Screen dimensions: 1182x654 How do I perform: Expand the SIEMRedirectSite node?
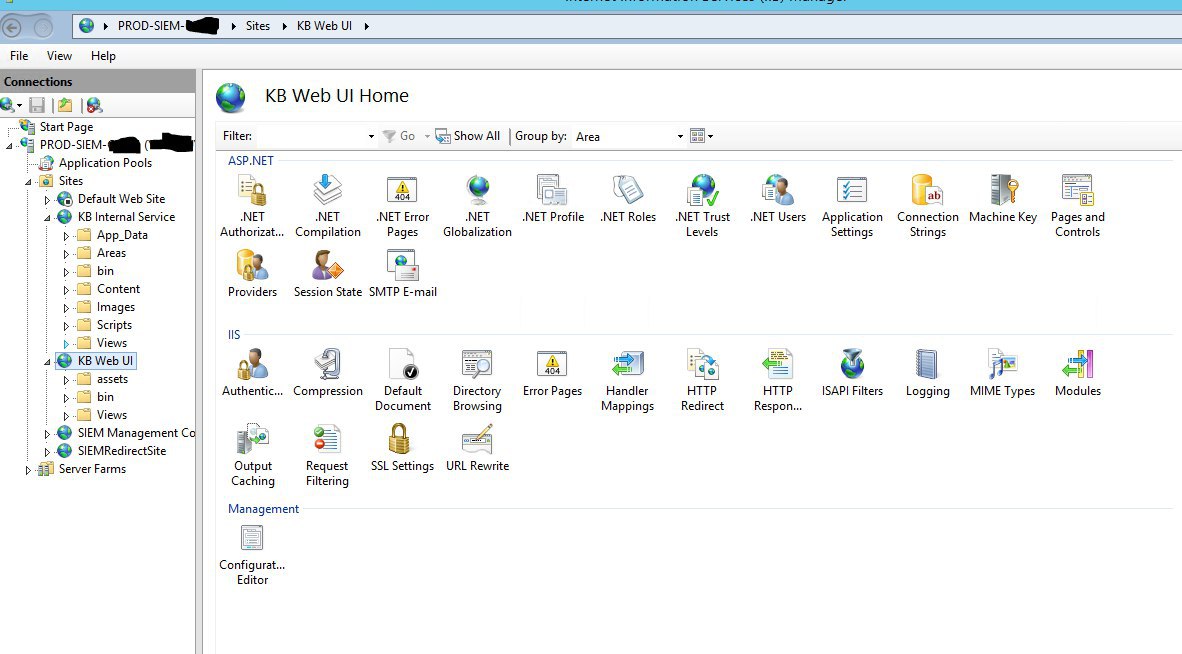point(47,452)
